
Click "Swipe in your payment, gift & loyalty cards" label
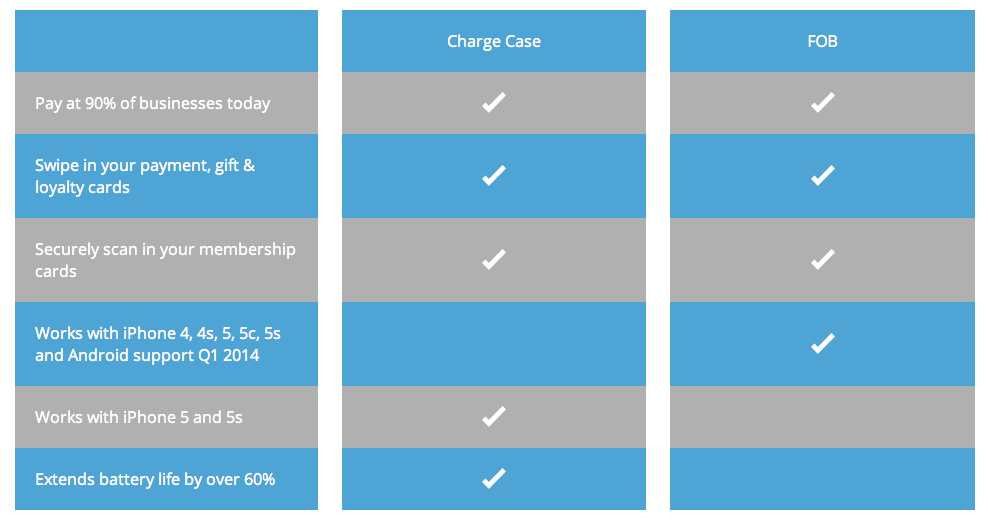click(x=145, y=176)
